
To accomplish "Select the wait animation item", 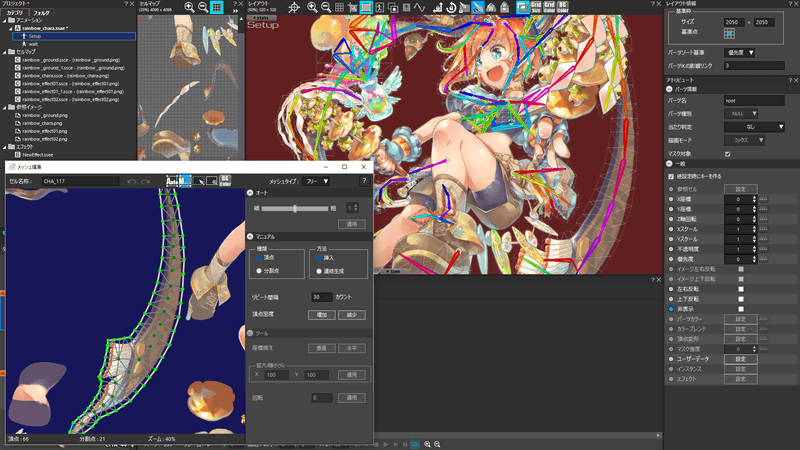I will pos(33,44).
